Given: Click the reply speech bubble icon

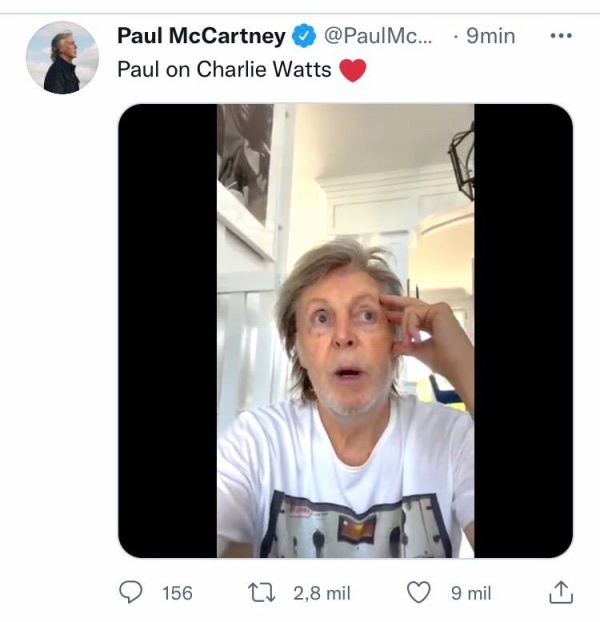Looking at the screenshot, I should (x=131, y=593).
